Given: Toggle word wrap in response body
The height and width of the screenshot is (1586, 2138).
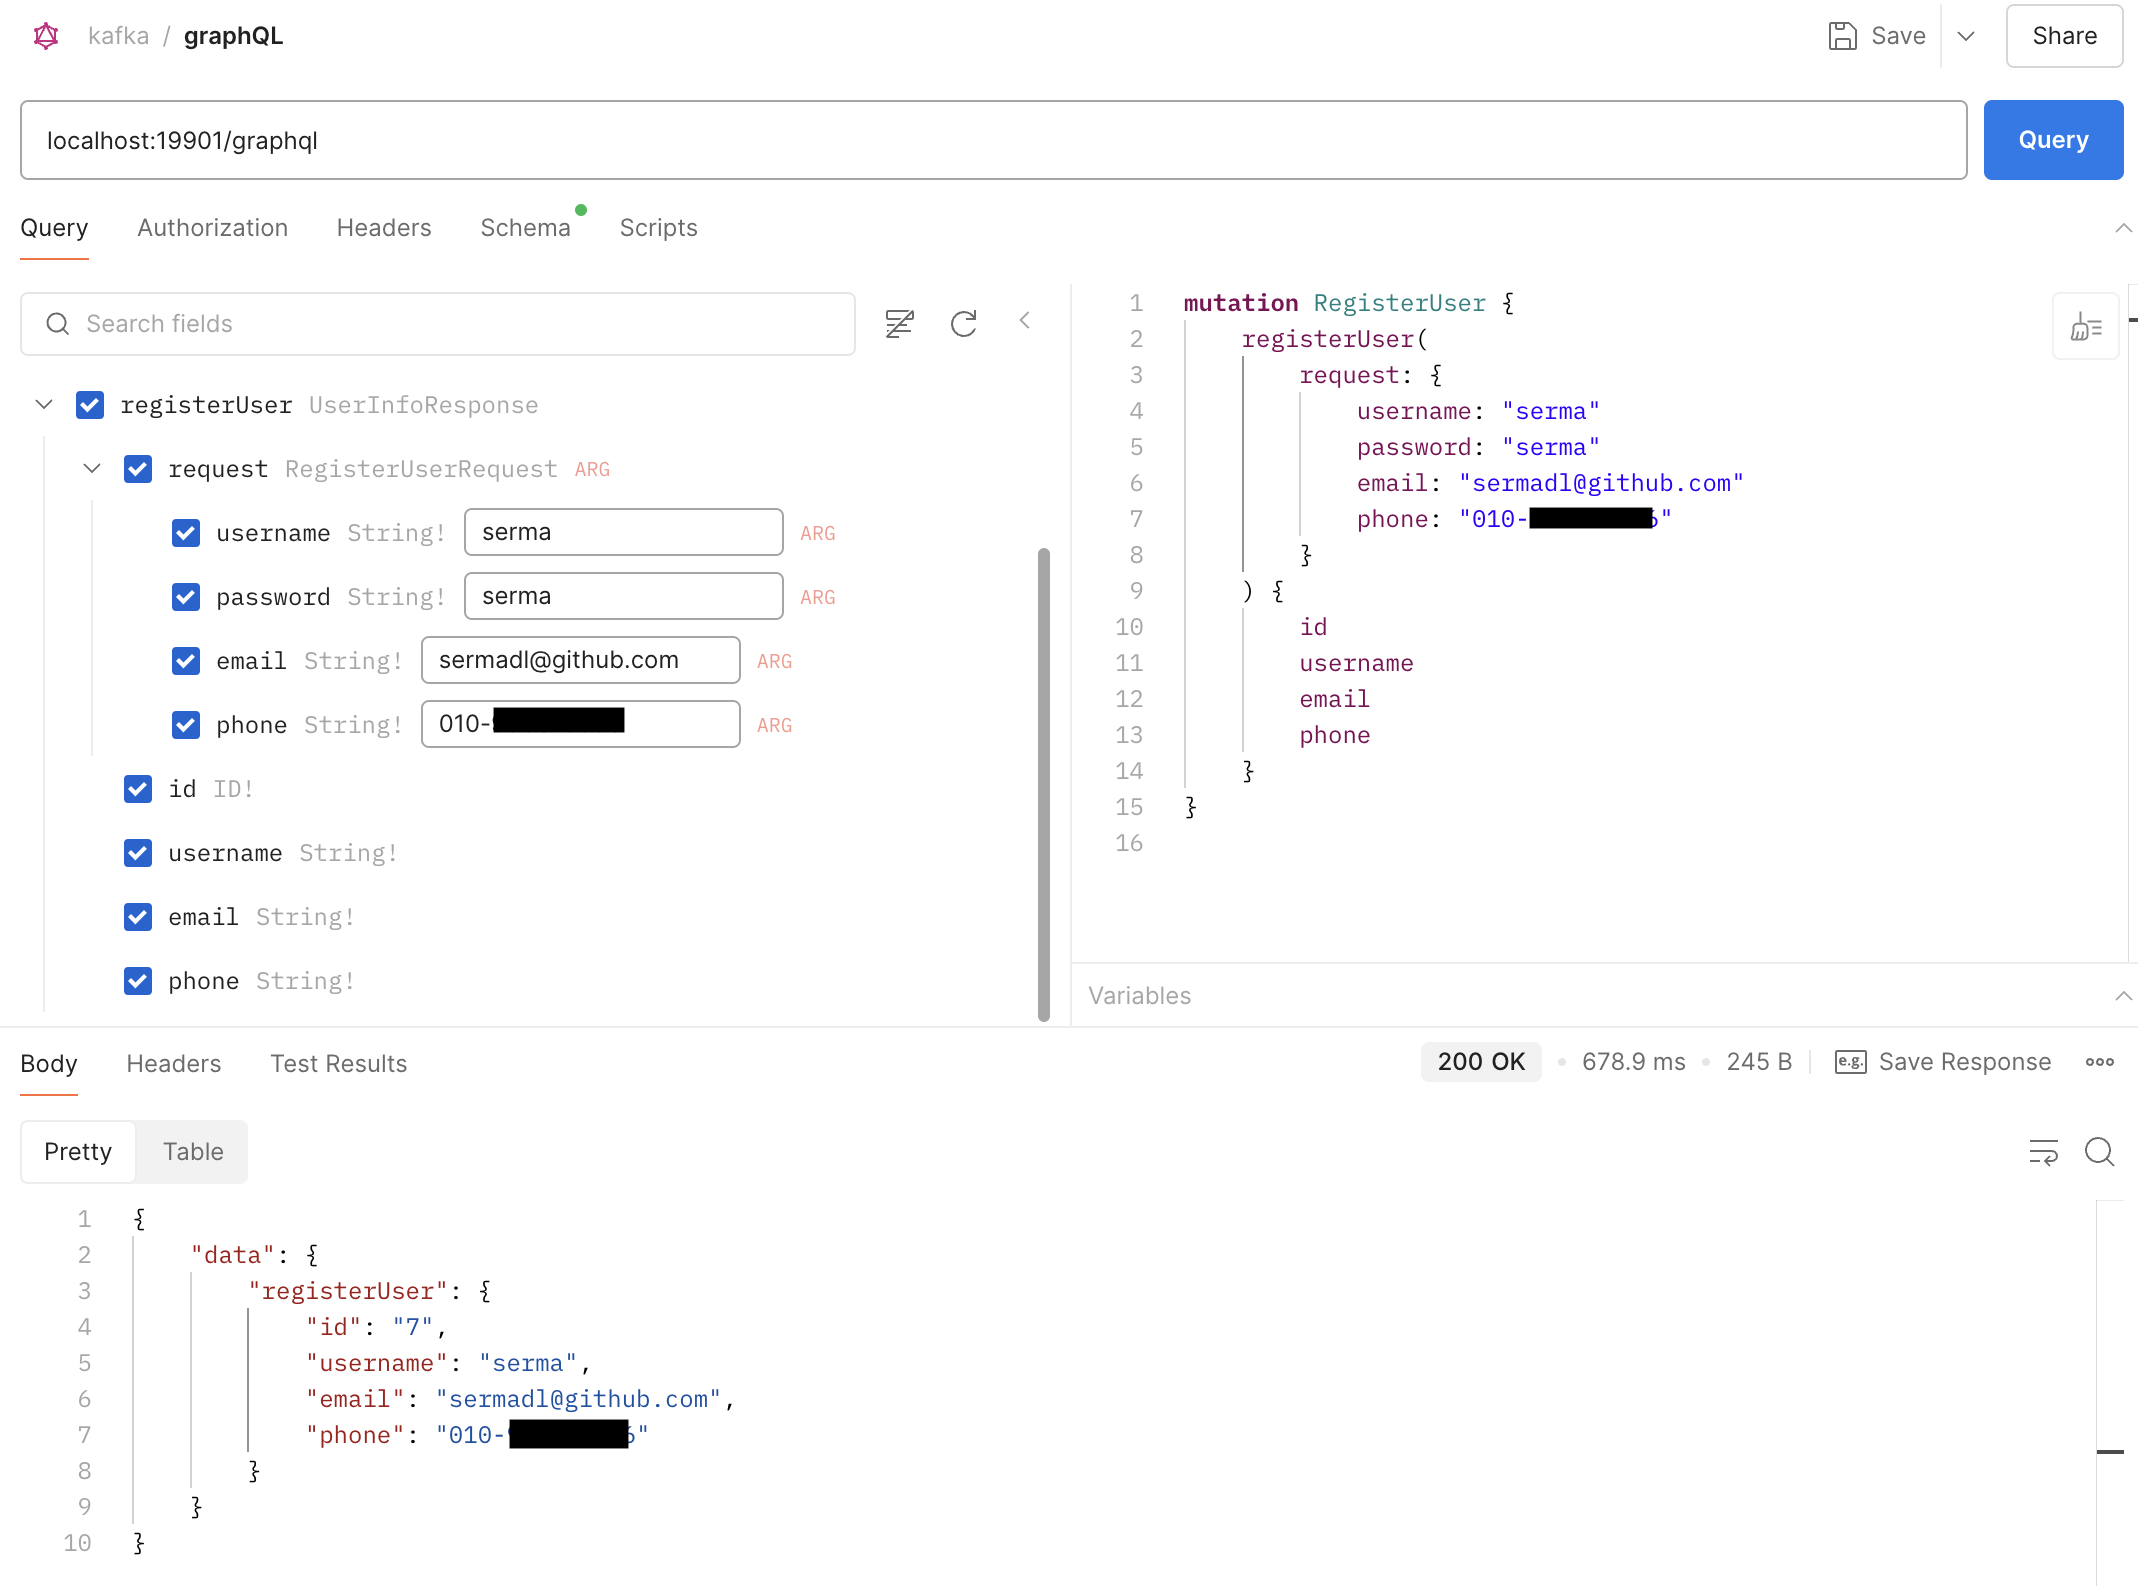Looking at the screenshot, I should click(x=2043, y=1152).
